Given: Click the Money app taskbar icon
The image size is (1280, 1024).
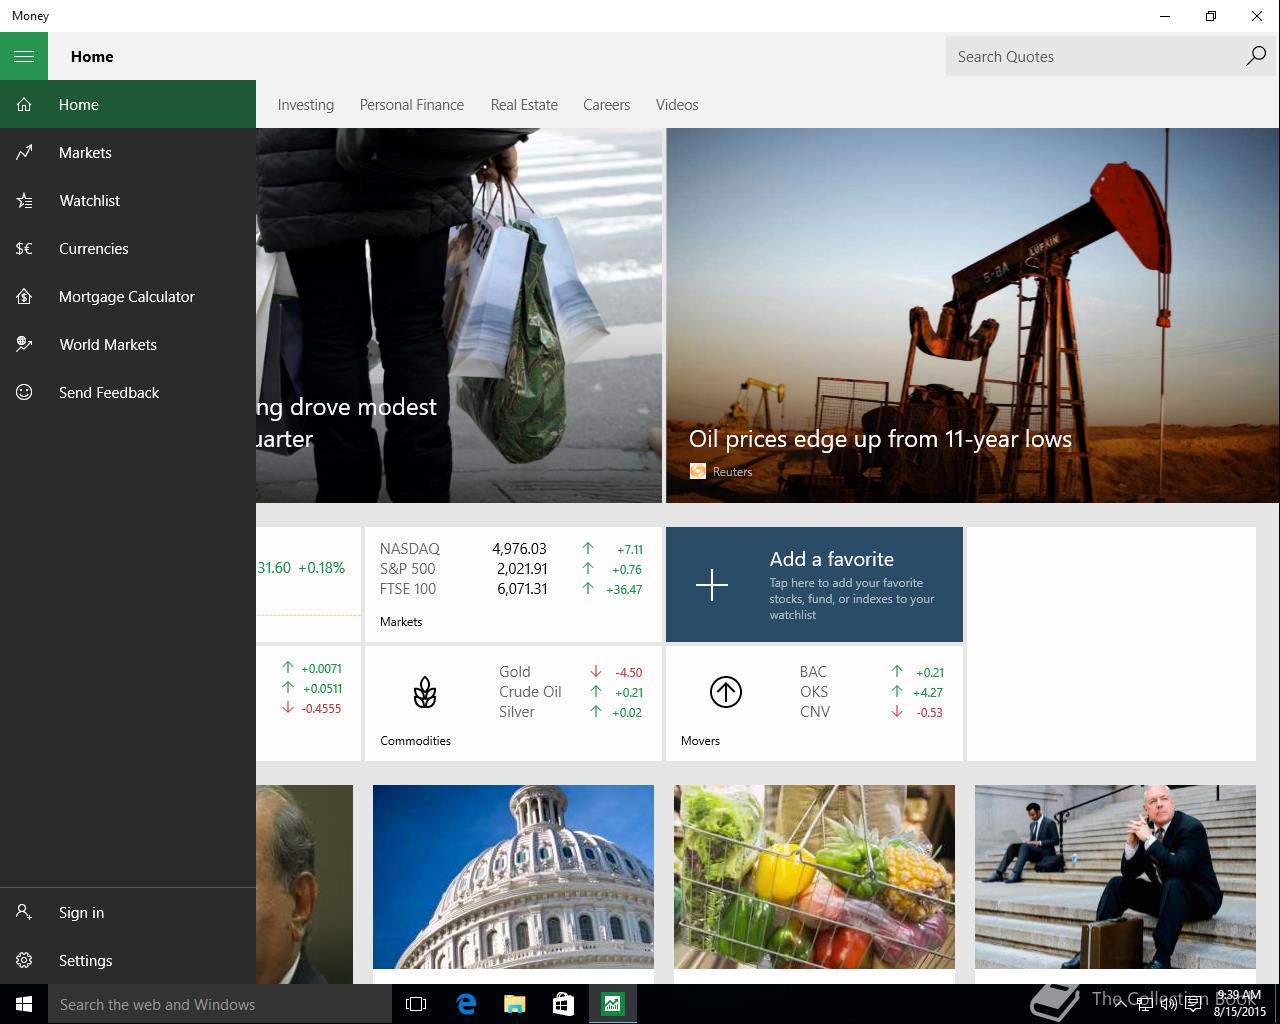Looking at the screenshot, I should [612, 1004].
